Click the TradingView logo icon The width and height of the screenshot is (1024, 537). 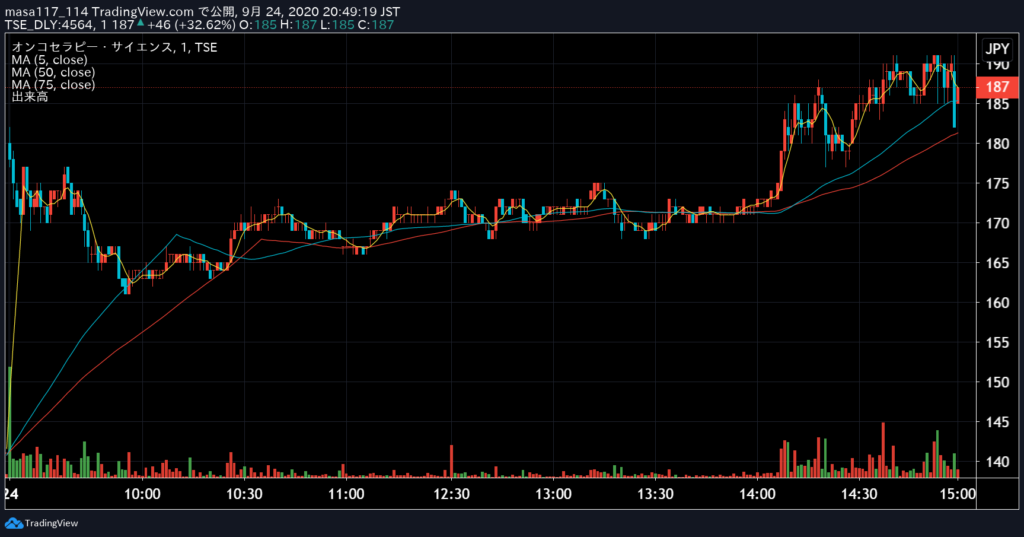click(x=14, y=523)
